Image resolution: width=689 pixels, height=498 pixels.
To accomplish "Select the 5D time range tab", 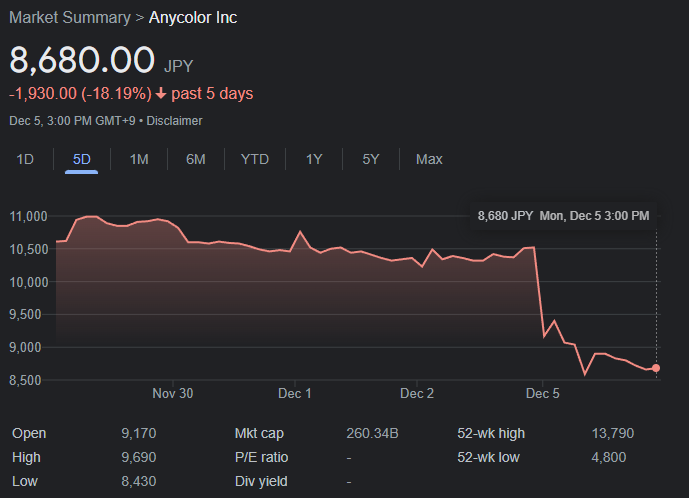I will tap(82, 159).
